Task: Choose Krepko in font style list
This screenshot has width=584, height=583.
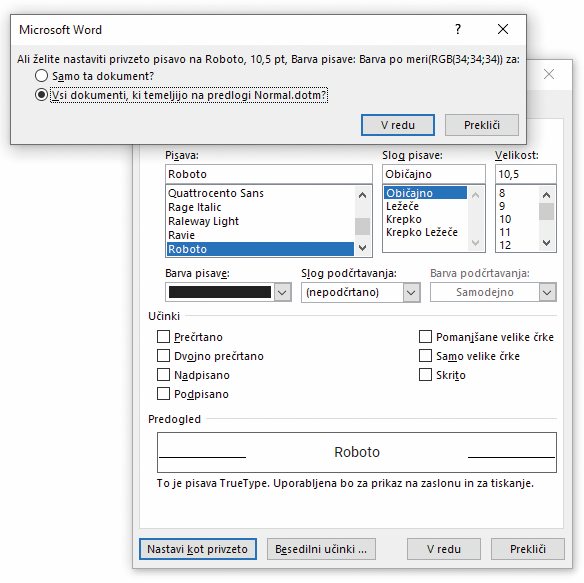Action: point(404,219)
